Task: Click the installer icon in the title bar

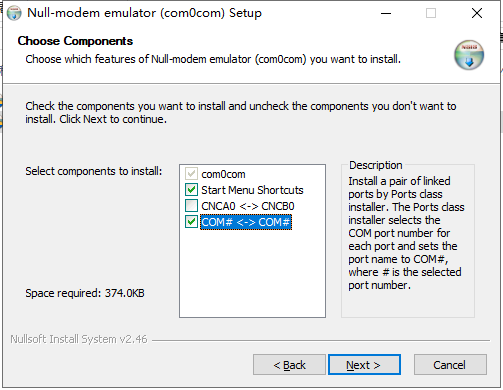Action: 14,13
